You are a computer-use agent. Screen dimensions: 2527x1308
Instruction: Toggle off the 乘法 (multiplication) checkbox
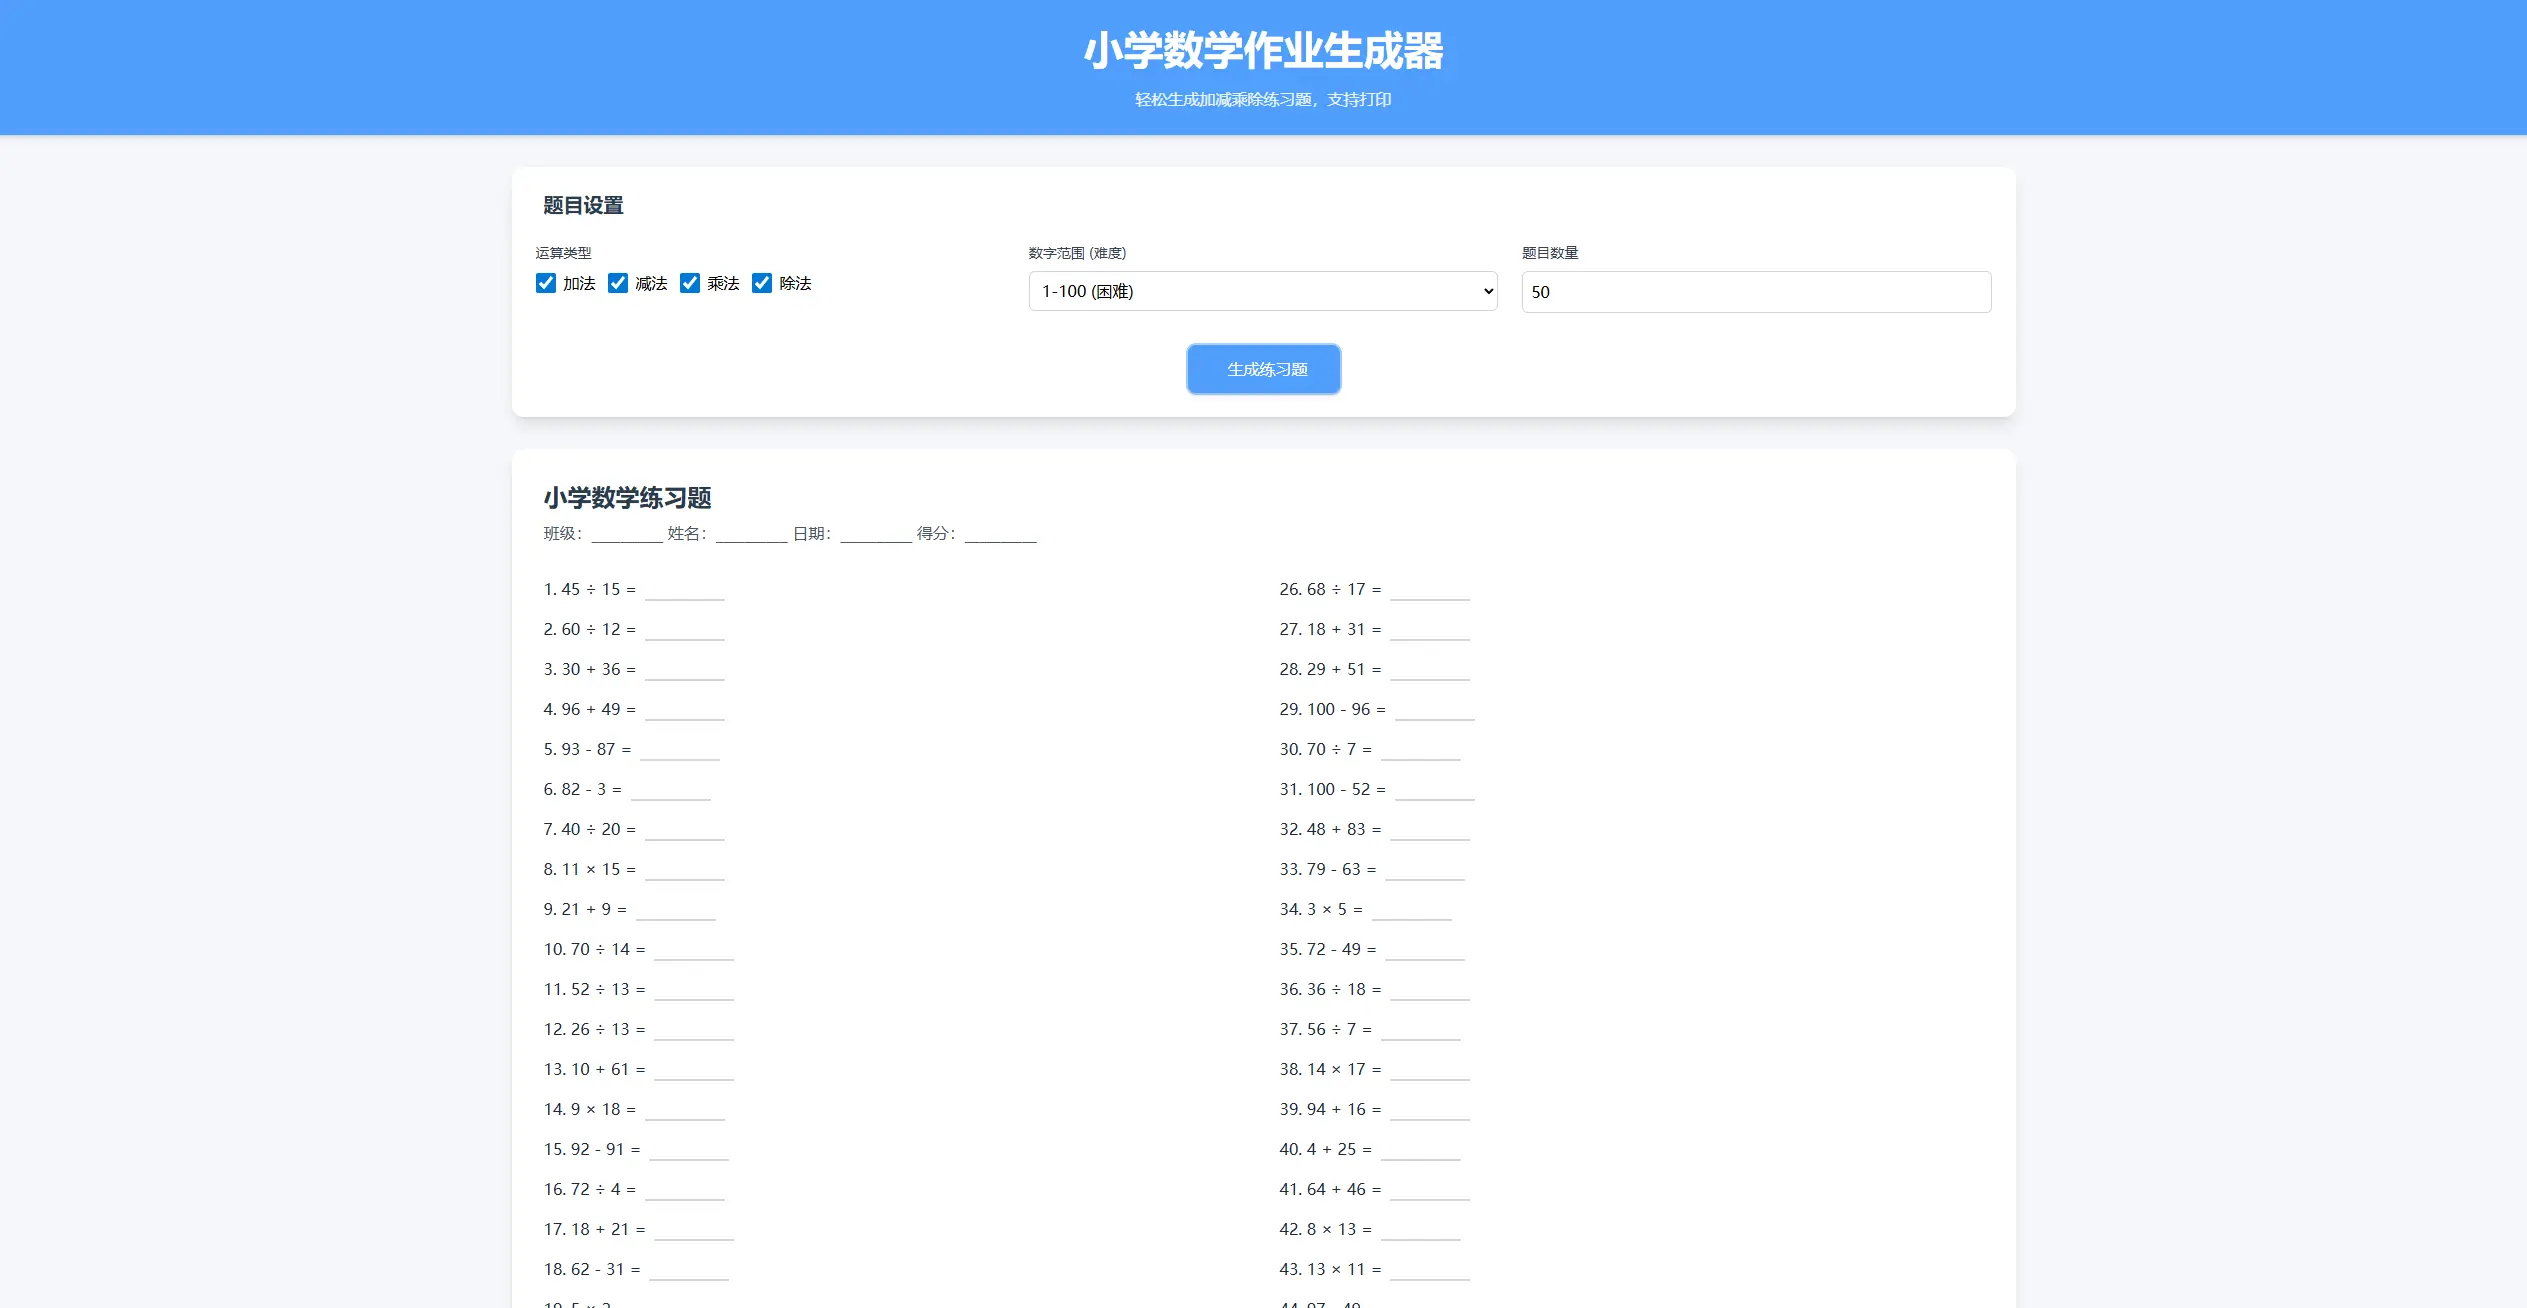point(691,283)
